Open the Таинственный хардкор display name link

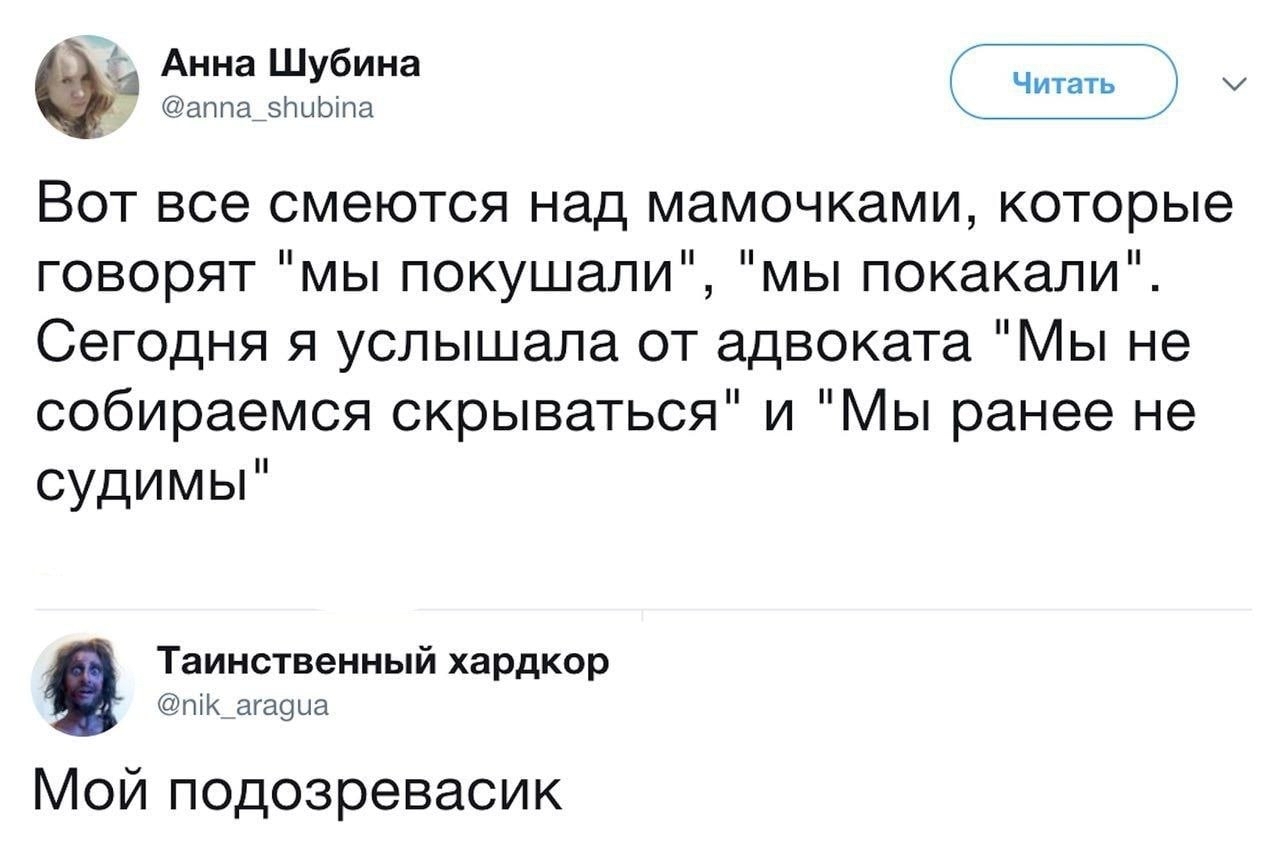383,662
